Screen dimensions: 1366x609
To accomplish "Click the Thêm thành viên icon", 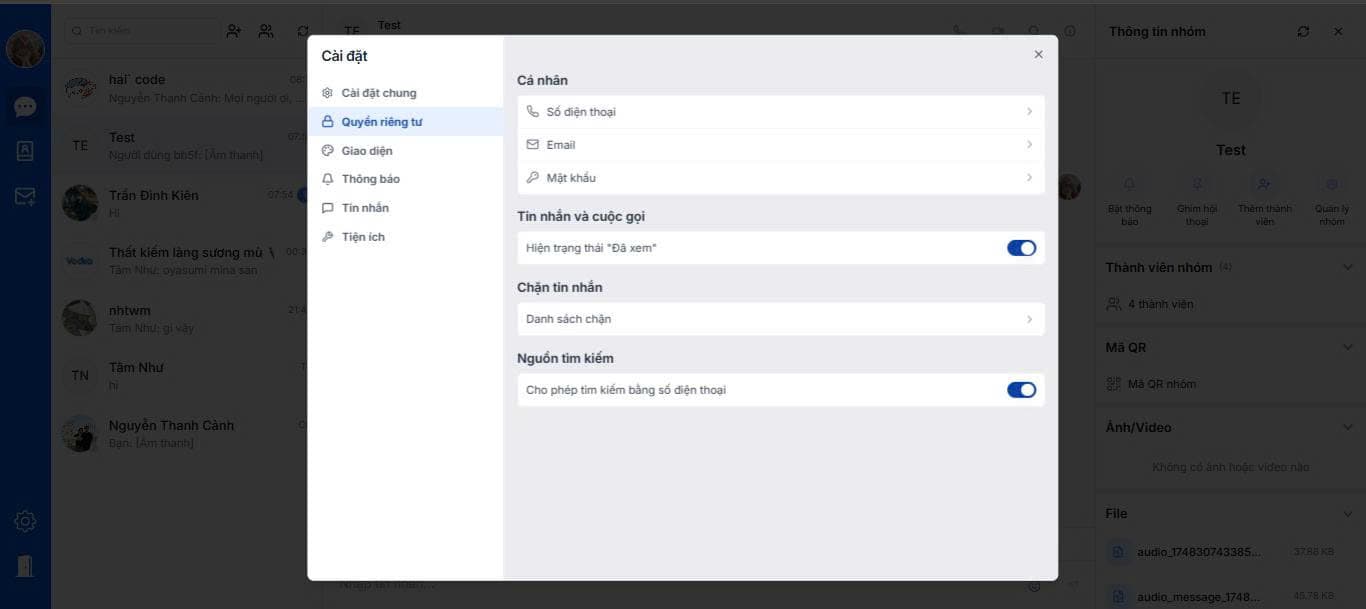I will (1265, 184).
